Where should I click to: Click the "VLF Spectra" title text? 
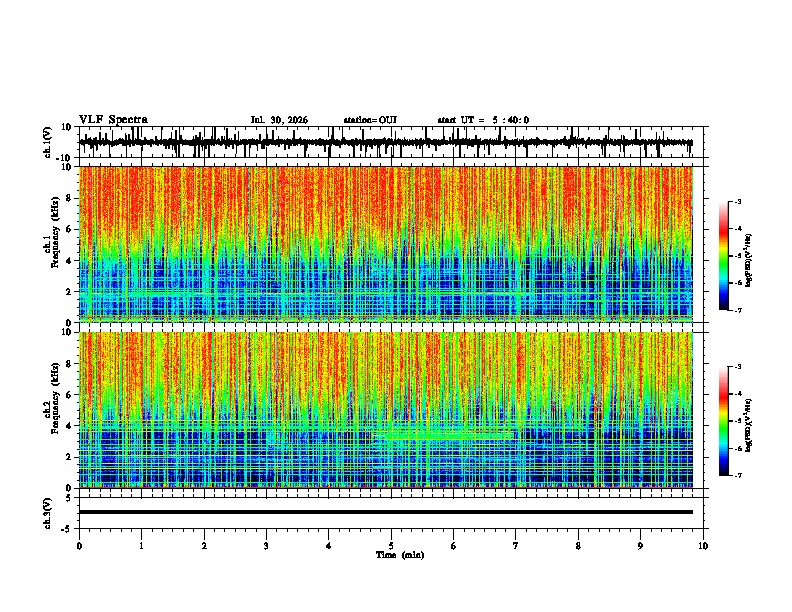113,120
